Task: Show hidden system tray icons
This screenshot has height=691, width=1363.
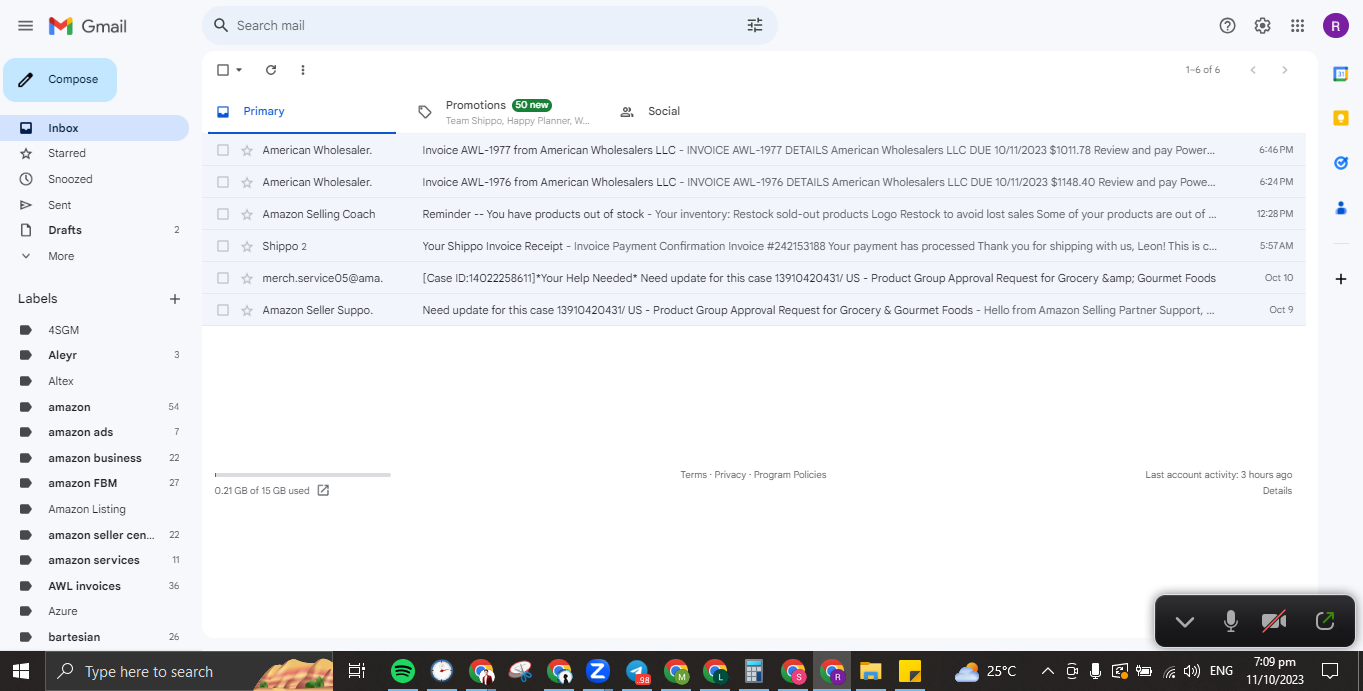Action: 1047,671
